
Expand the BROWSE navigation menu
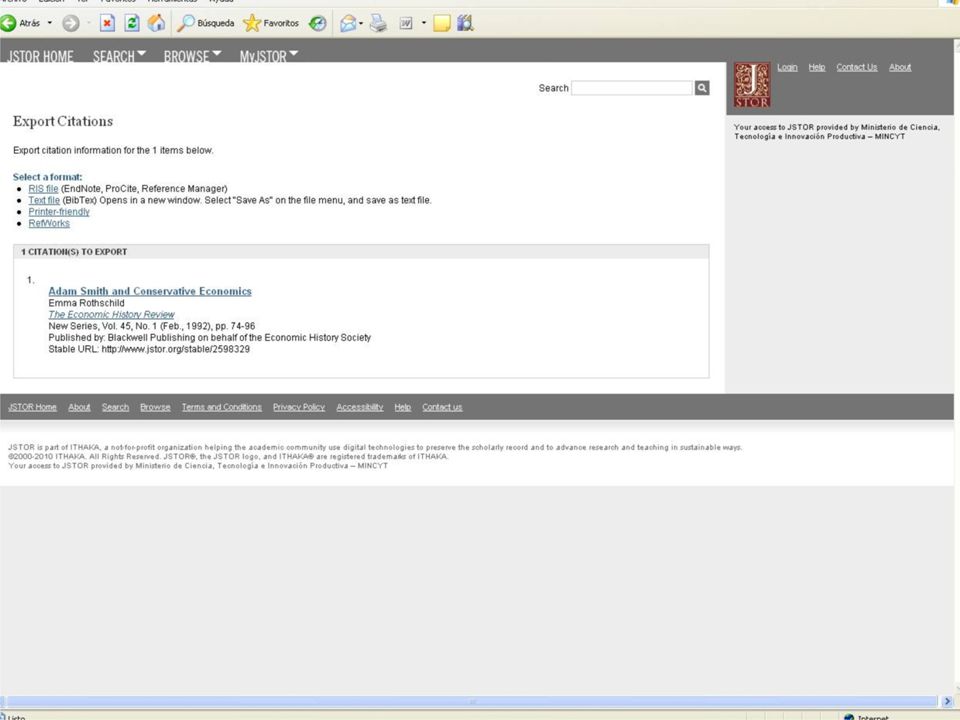point(192,56)
